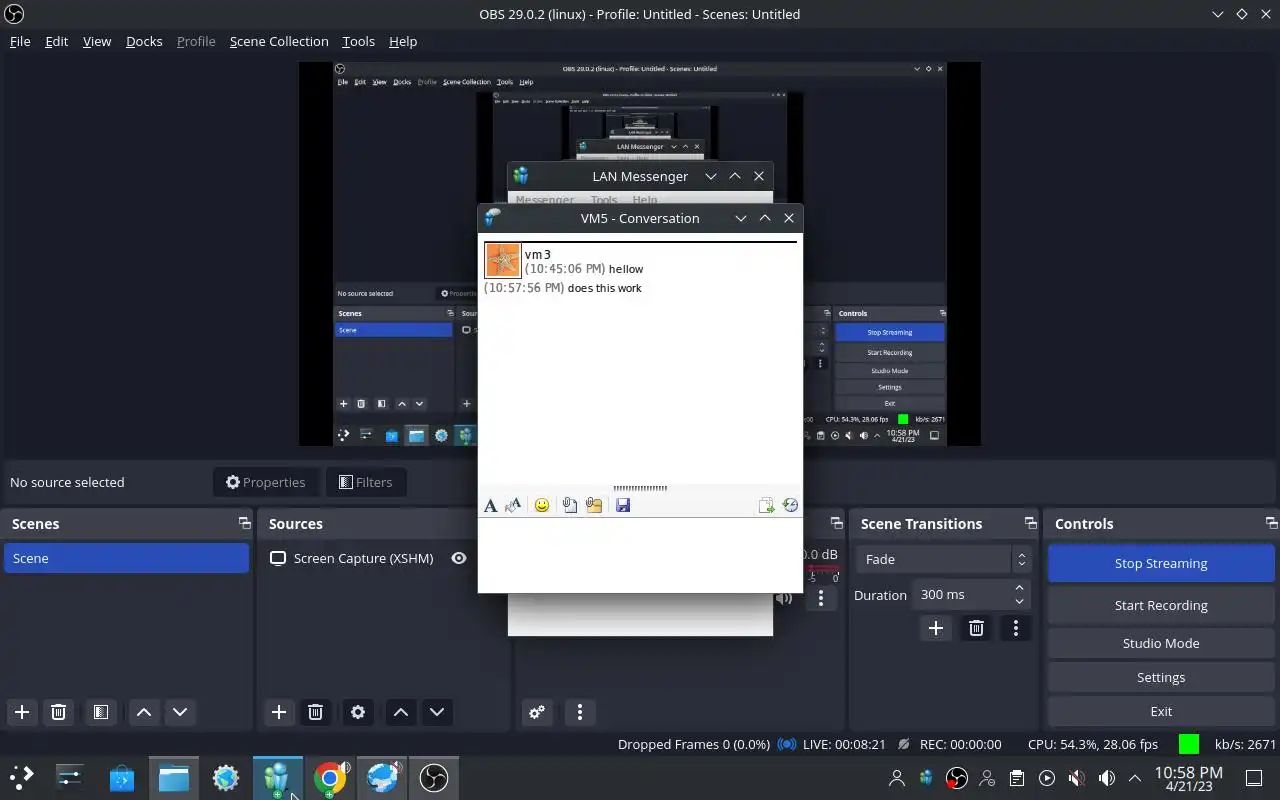Screen dimensions: 1280x800
Task: Click the muted audio icon in system tray
Action: [x=1076, y=778]
